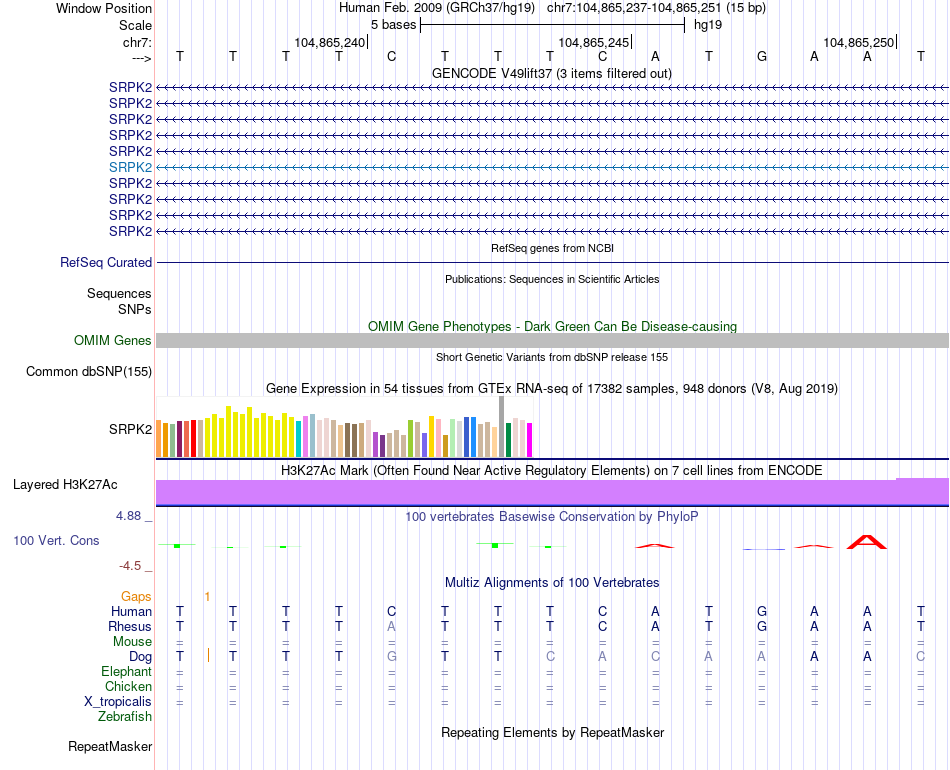Viewport: 950px width, 770px height.
Task: Click the light blue SRPK2 transcript label
Action: (x=130, y=167)
